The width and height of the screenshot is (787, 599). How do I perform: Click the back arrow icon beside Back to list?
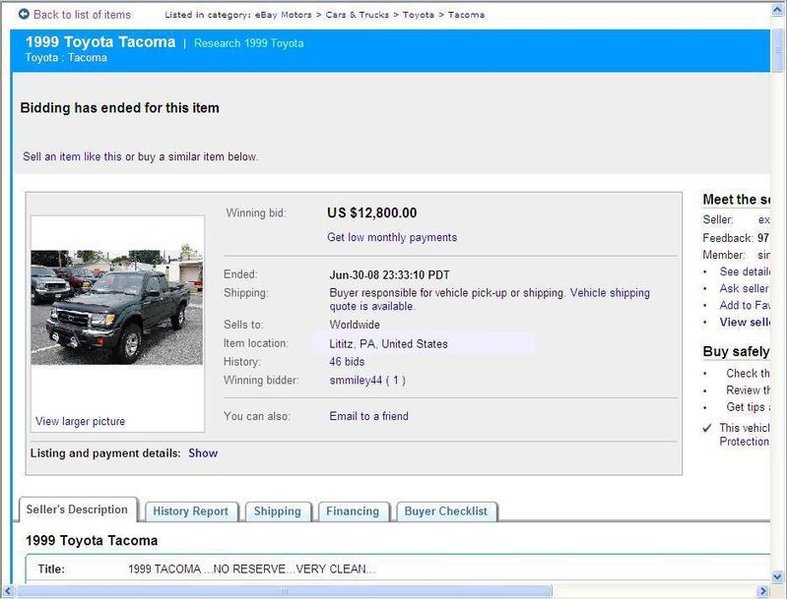pyautogui.click(x=24, y=14)
